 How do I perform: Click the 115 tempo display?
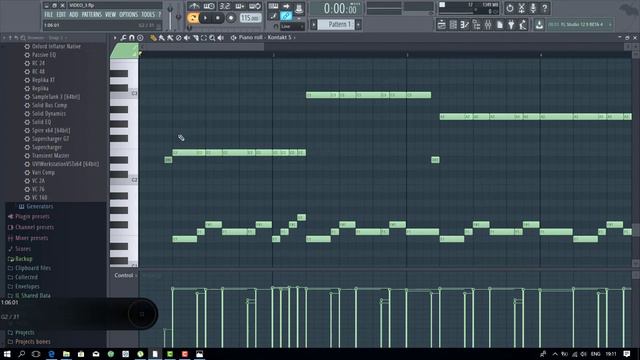click(250, 18)
